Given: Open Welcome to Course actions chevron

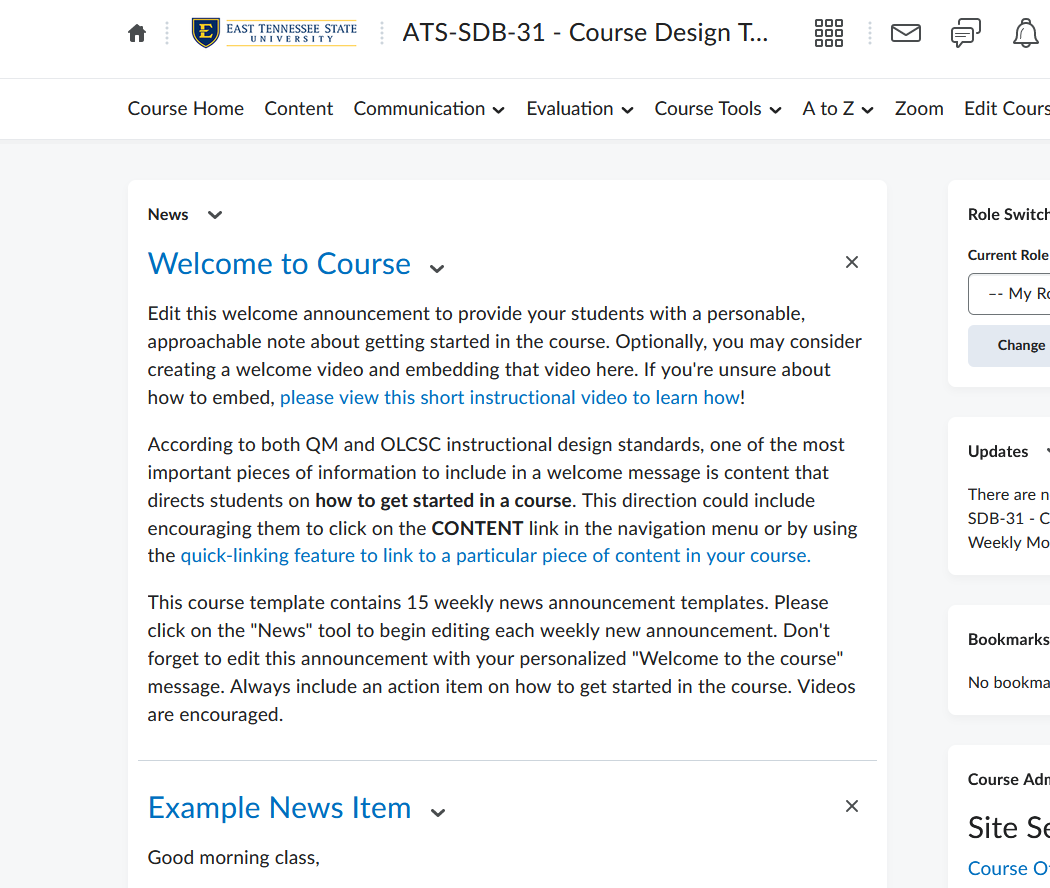Looking at the screenshot, I should coord(437,268).
